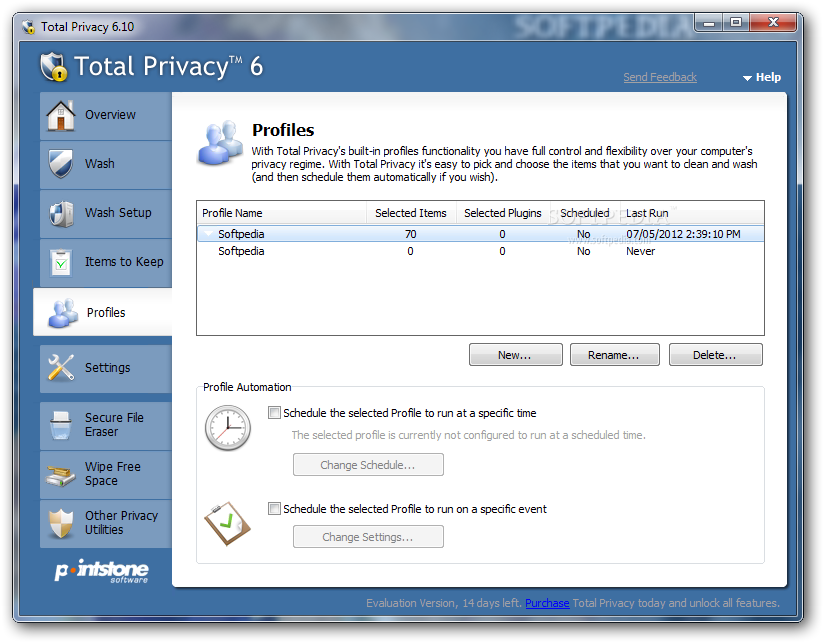Open Secure File Eraser label
The width and height of the screenshot is (824, 643).
pos(114,424)
